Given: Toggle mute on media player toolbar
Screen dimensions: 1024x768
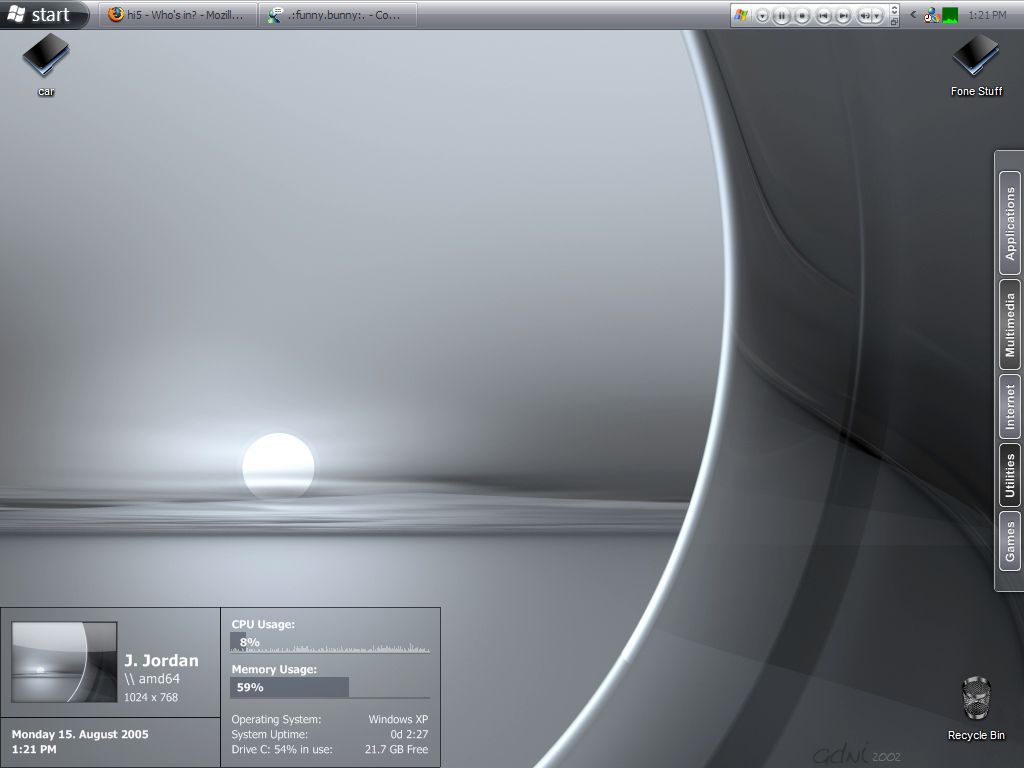Looking at the screenshot, I should click(x=865, y=16).
